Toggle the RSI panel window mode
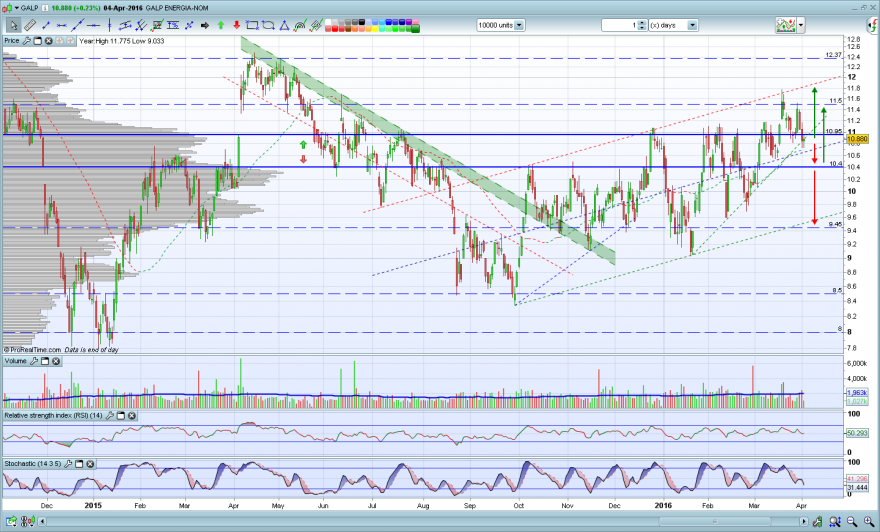The width and height of the screenshot is (880, 532). (121, 416)
